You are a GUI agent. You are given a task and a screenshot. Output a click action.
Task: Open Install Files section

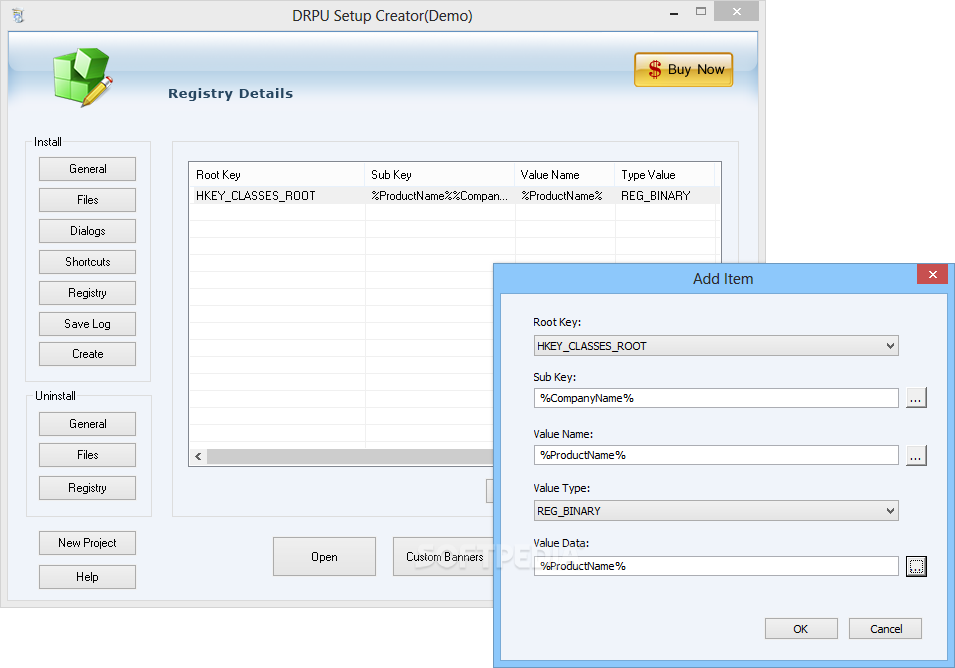coord(87,200)
